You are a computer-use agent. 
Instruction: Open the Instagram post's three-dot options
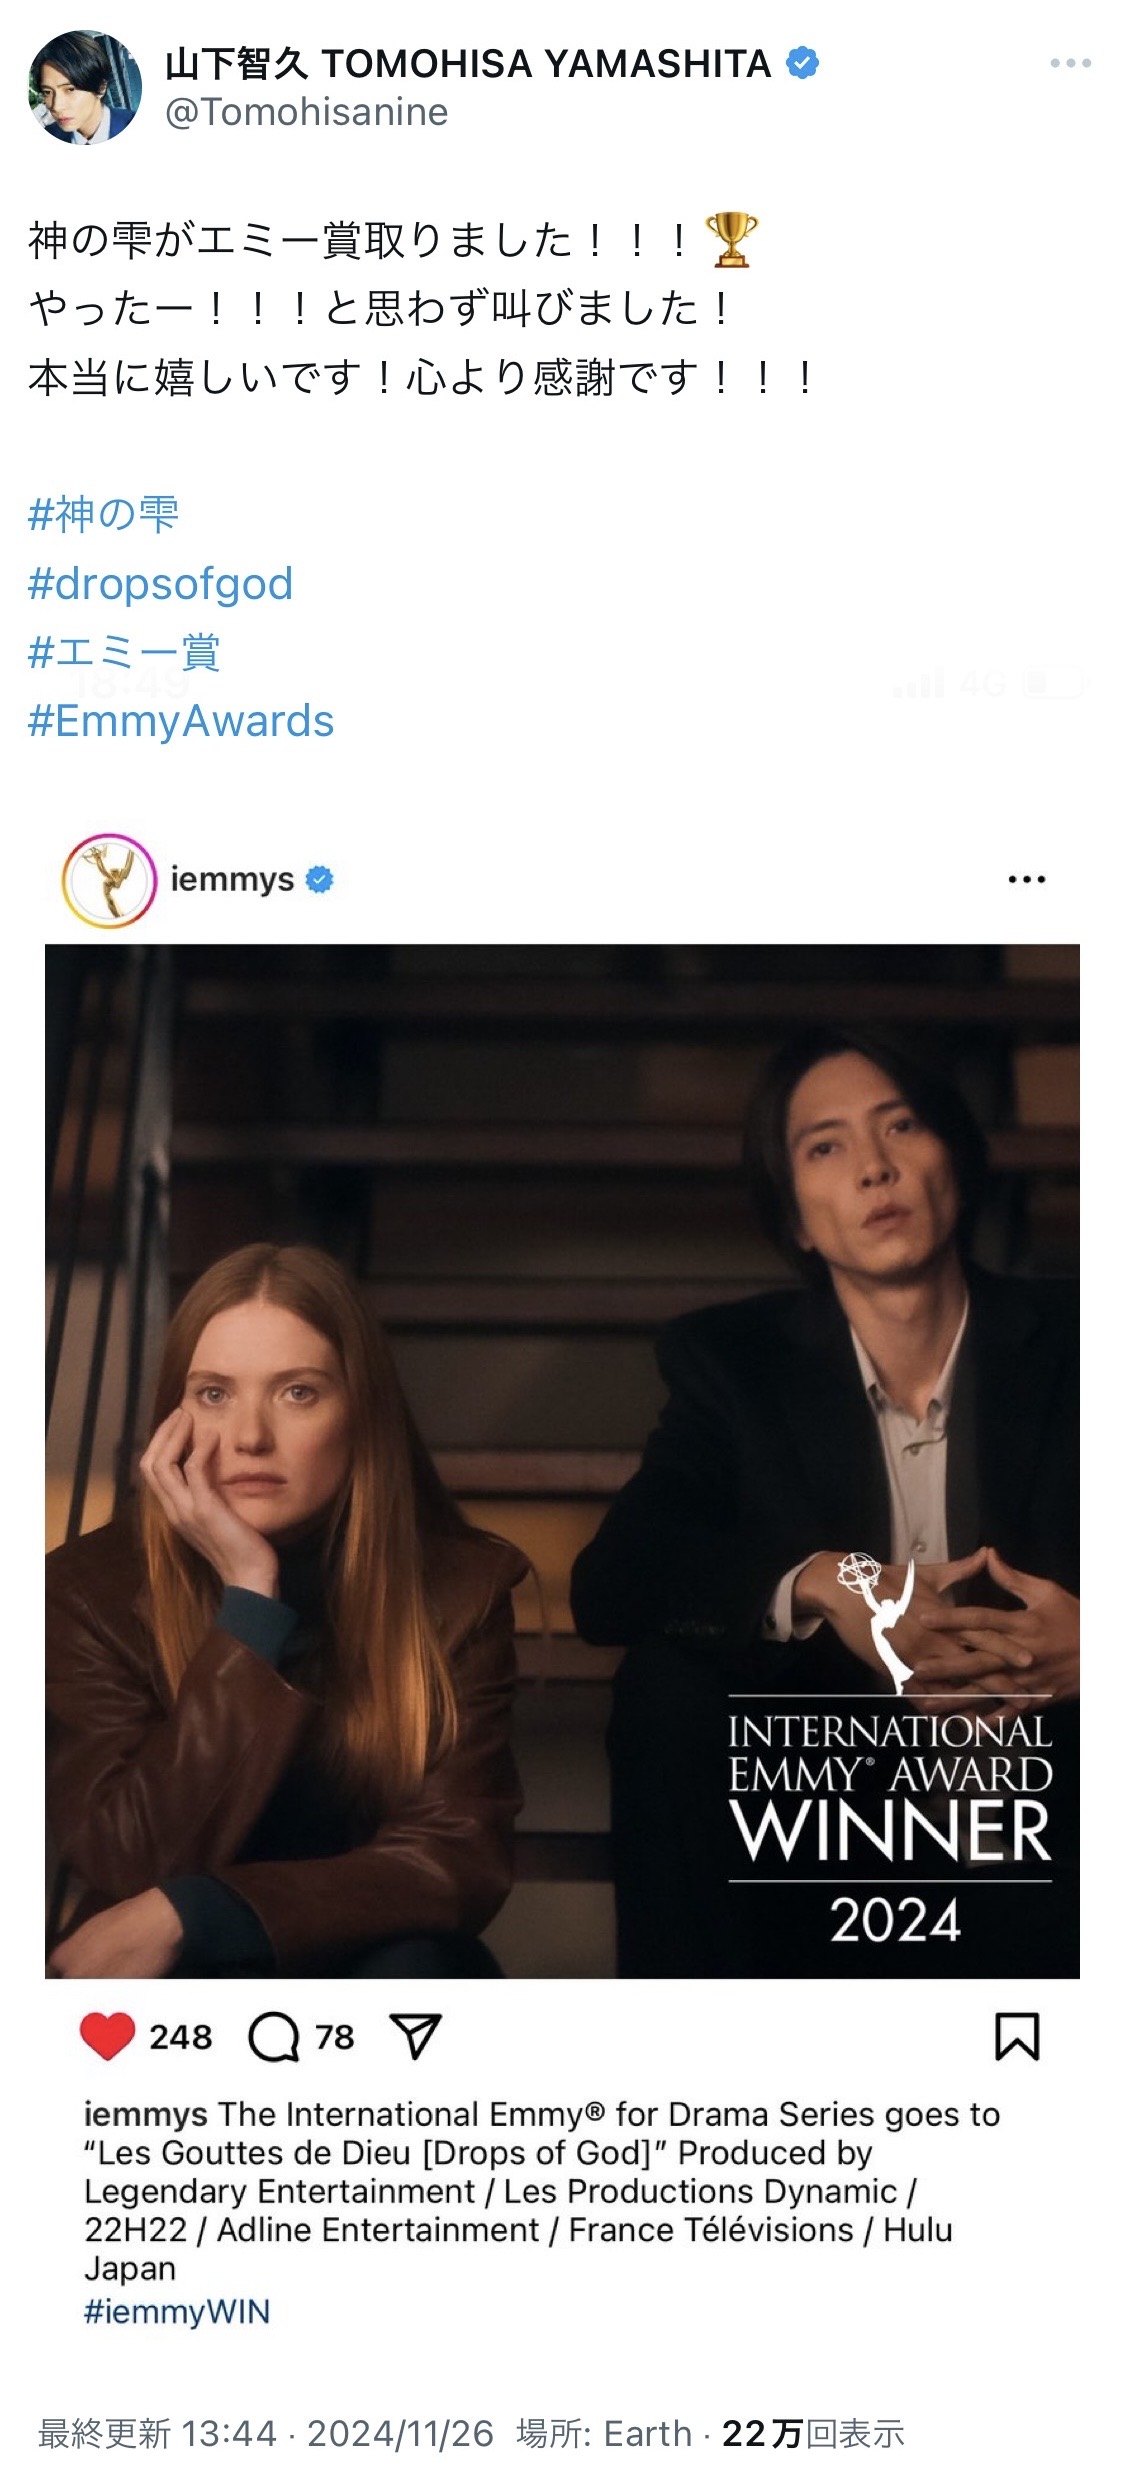1027,880
